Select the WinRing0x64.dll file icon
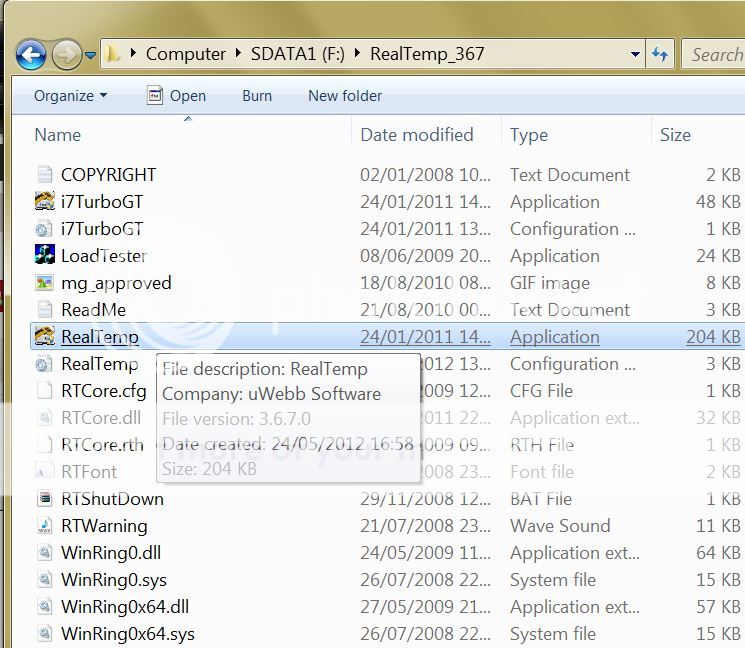Screen dimensions: 745x648 45,607
